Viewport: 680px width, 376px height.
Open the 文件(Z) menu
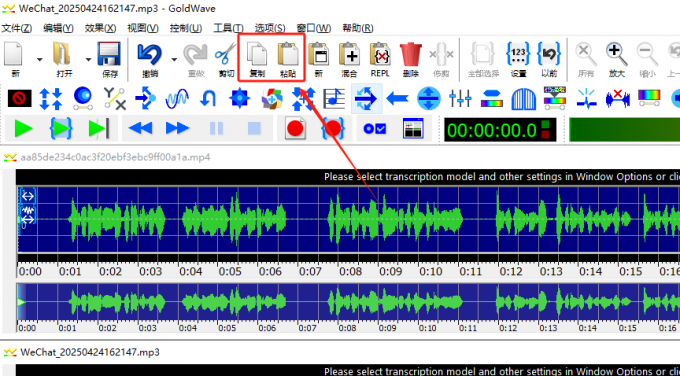(x=17, y=29)
